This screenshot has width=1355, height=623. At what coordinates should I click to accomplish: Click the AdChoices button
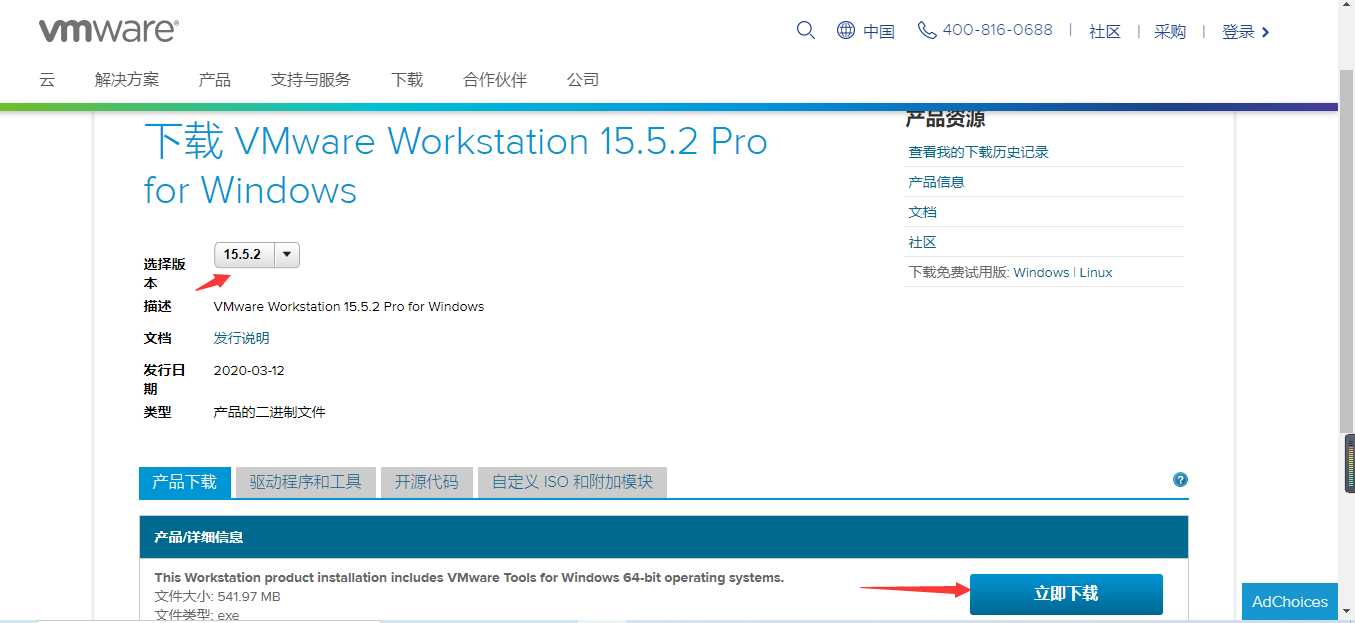coord(1290,602)
